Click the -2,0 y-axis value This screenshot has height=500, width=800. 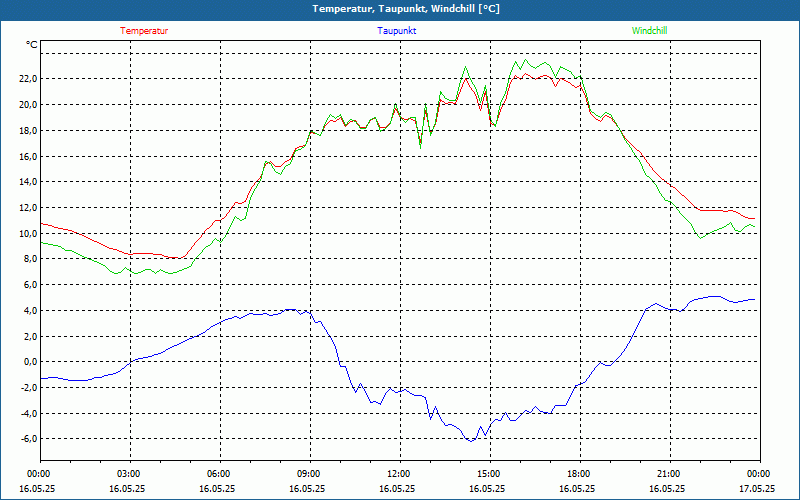tap(29, 388)
